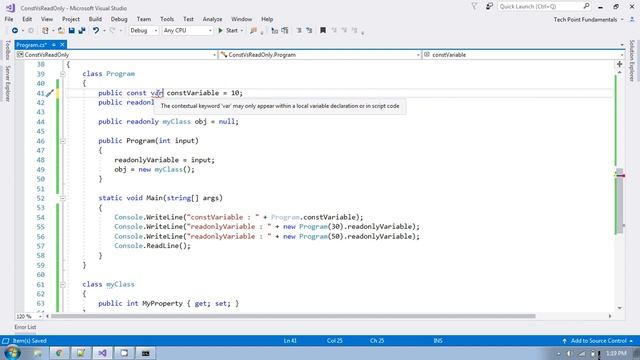Click the Find in Files toolbar icon
Screen dimensions: 640x360
[x=253, y=31]
